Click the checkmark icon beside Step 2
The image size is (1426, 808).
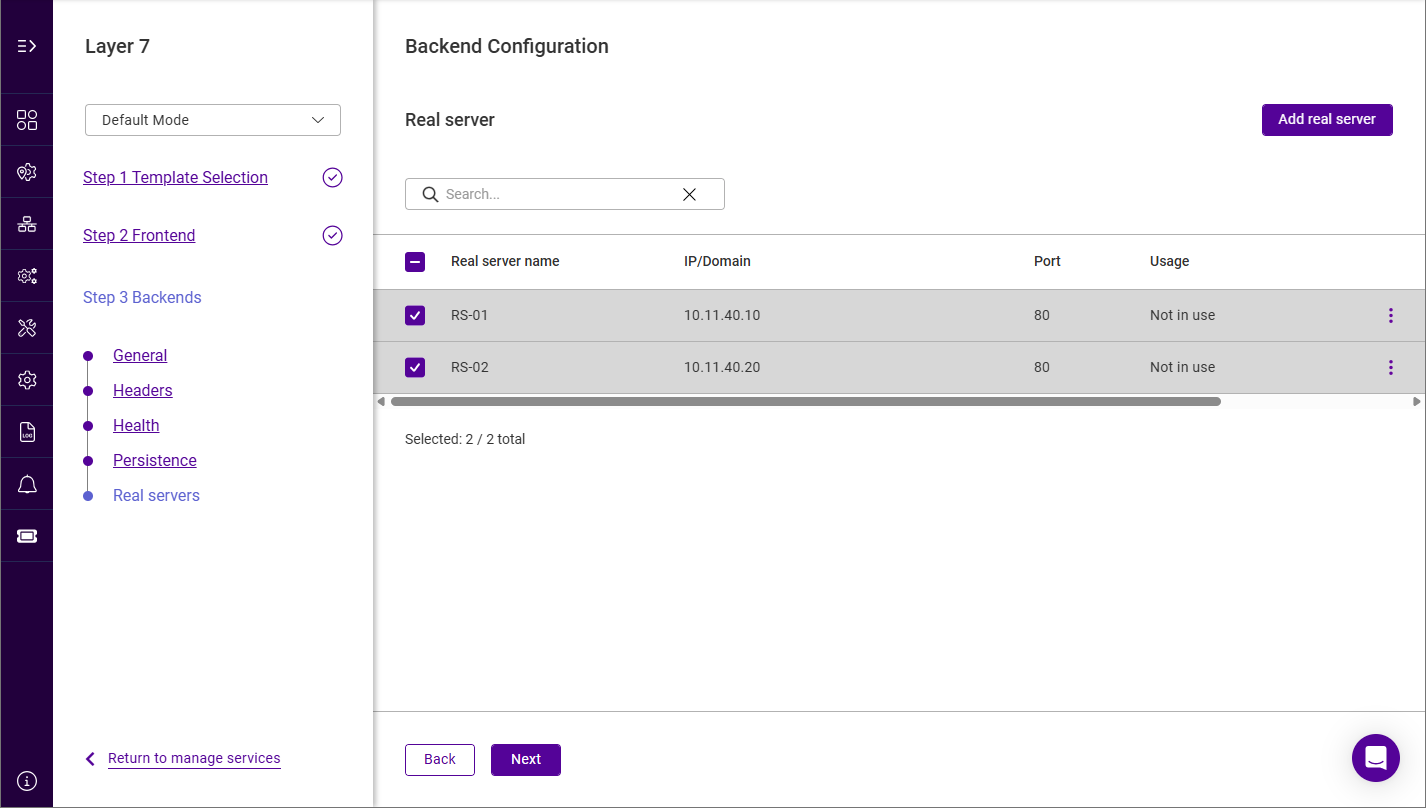point(333,236)
